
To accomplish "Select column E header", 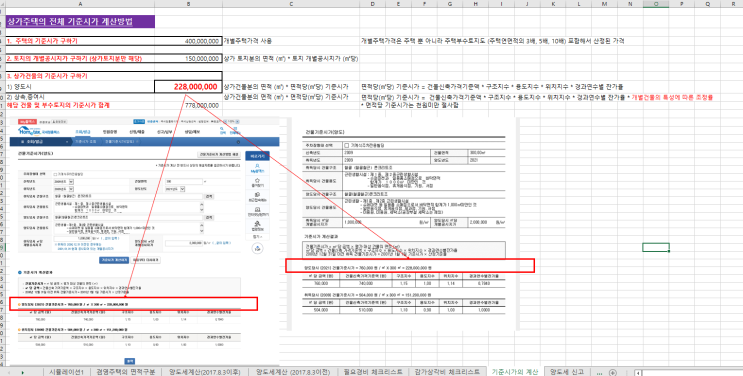I will 398,4.
